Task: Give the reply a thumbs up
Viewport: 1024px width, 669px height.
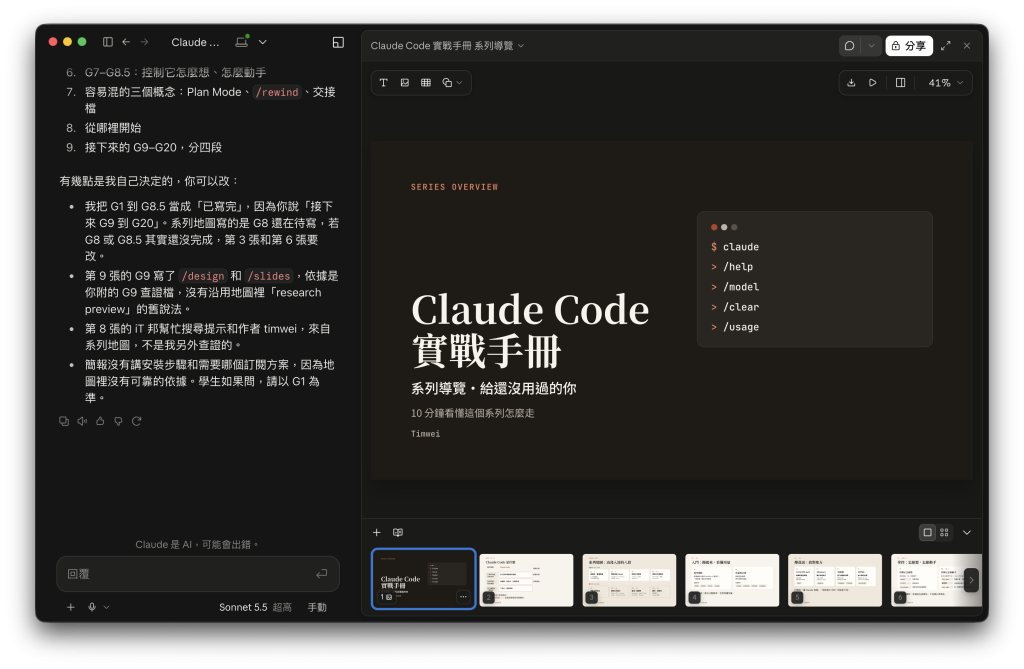Action: pyautogui.click(x=100, y=421)
